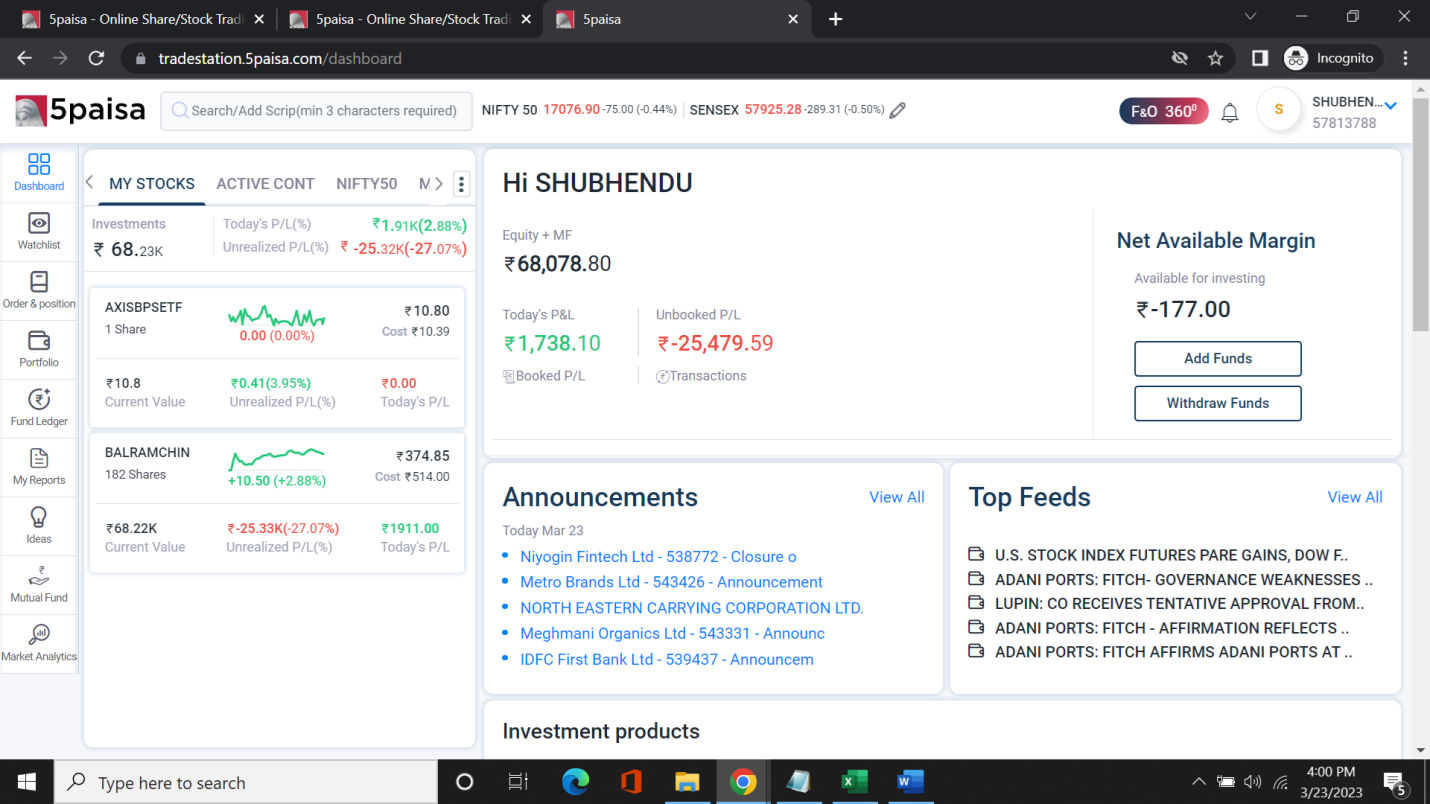Click View All in Top Feeds

tap(1355, 497)
